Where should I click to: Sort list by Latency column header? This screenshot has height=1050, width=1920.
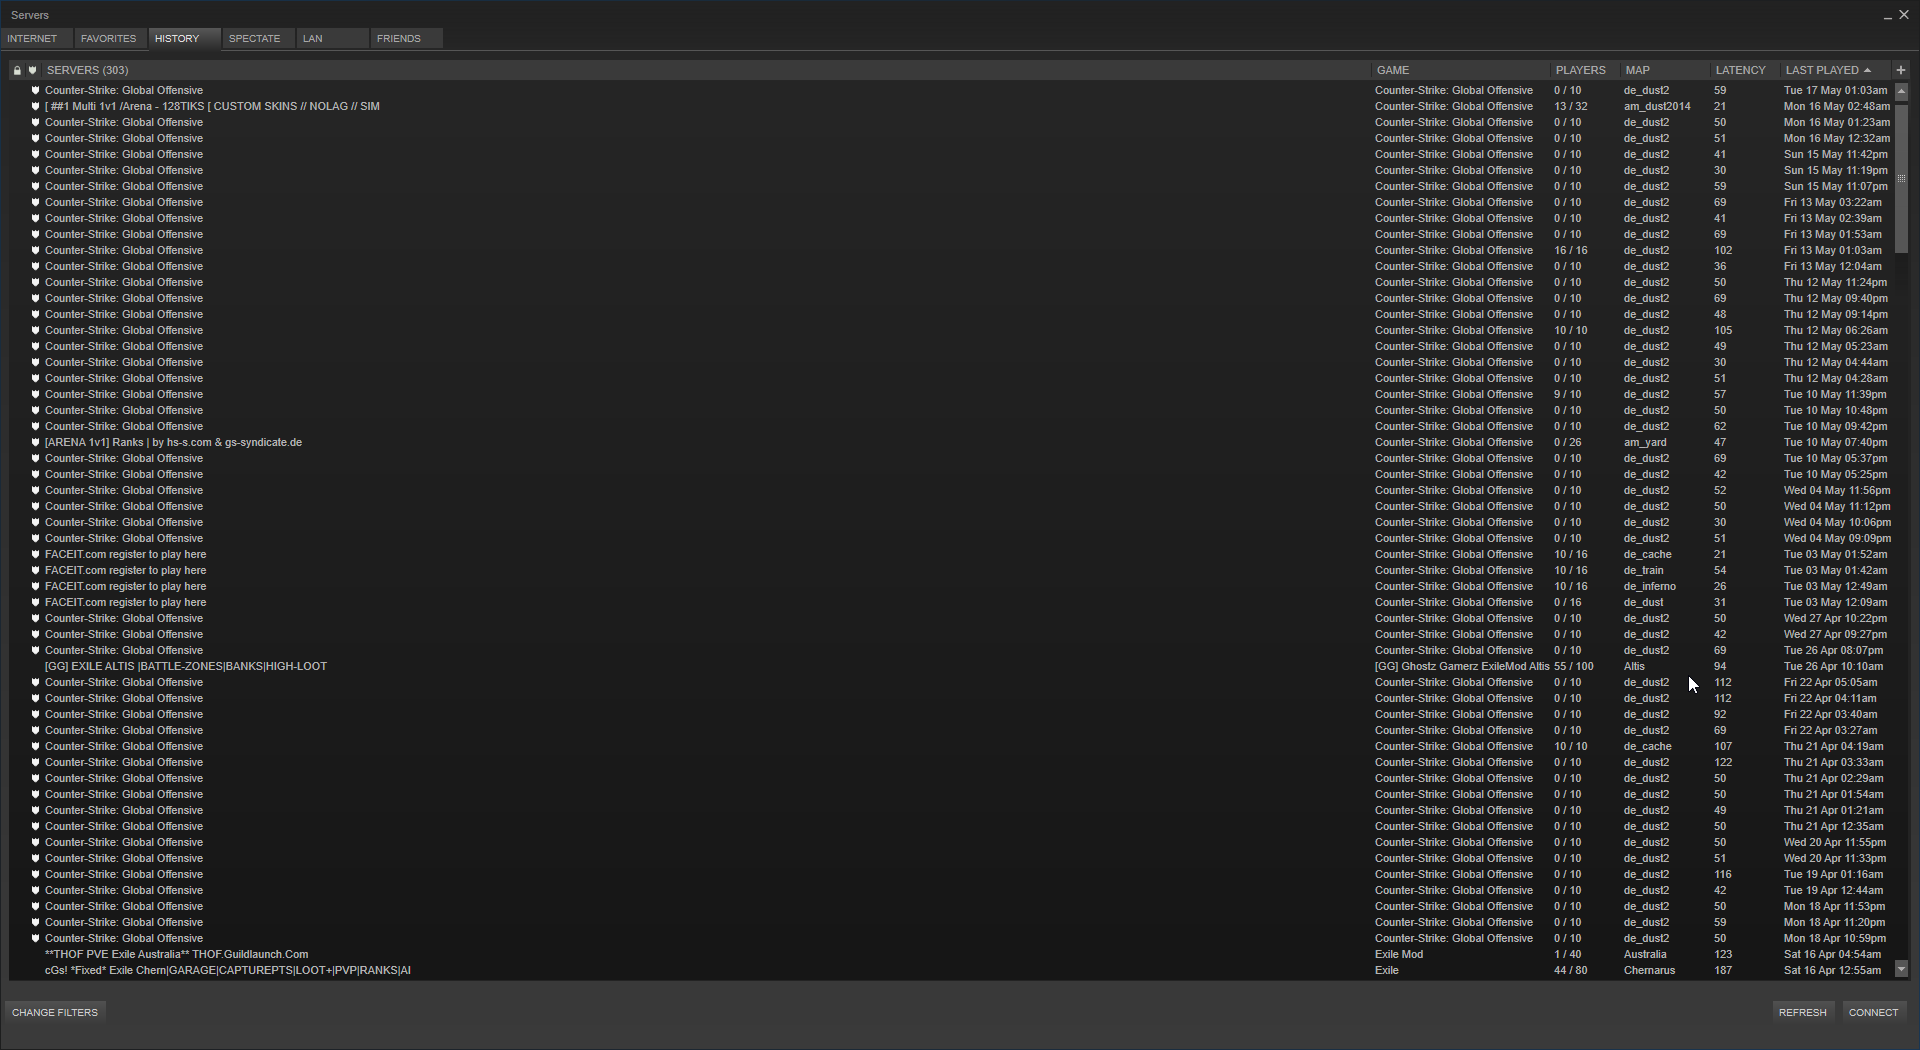point(1745,70)
